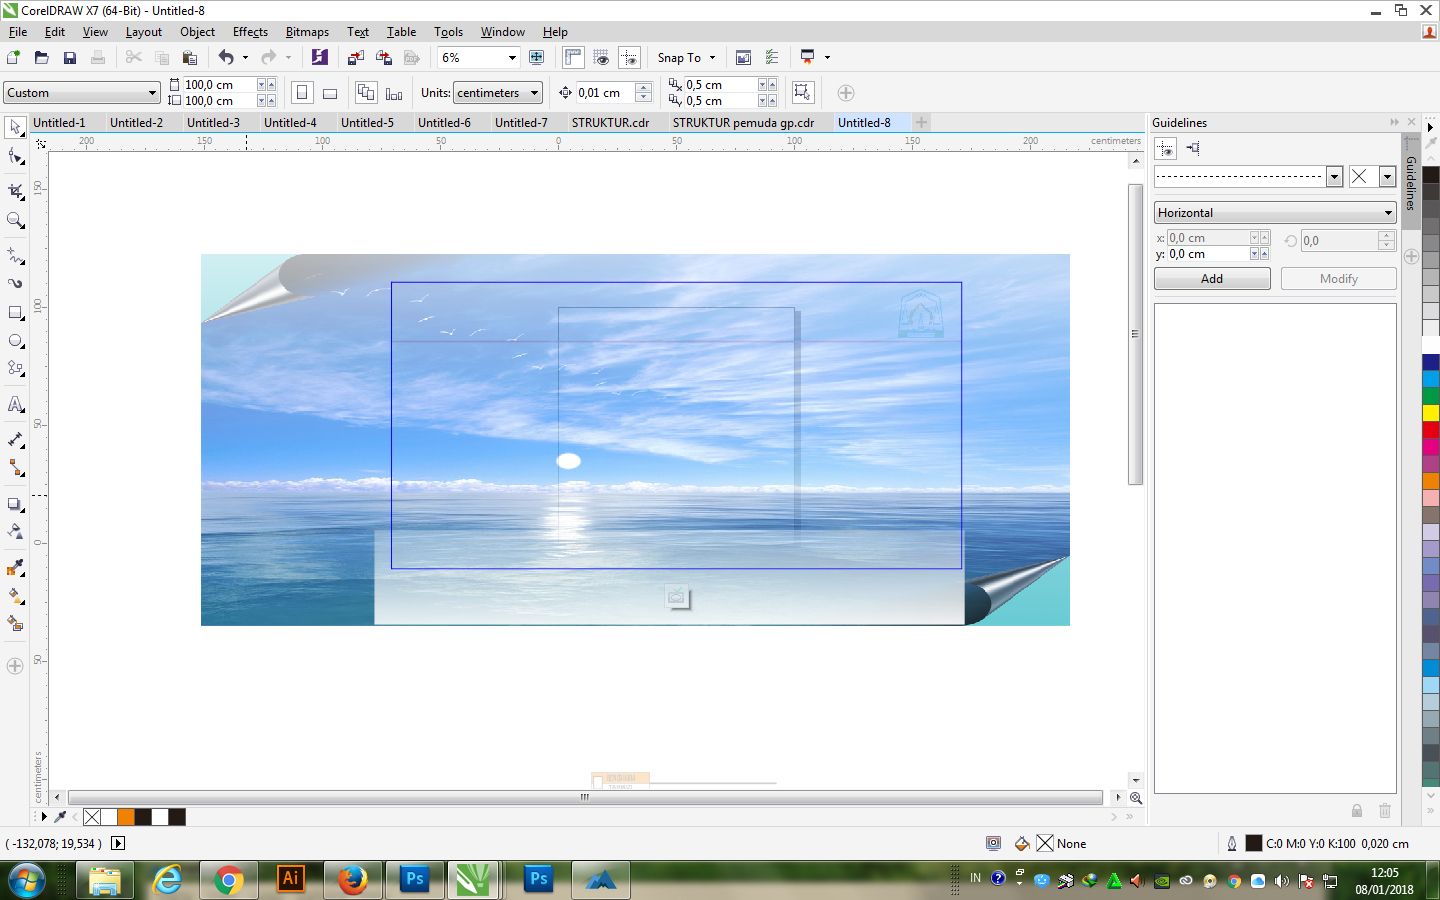
Task: Select the Smart Fill tool
Action: (15, 622)
